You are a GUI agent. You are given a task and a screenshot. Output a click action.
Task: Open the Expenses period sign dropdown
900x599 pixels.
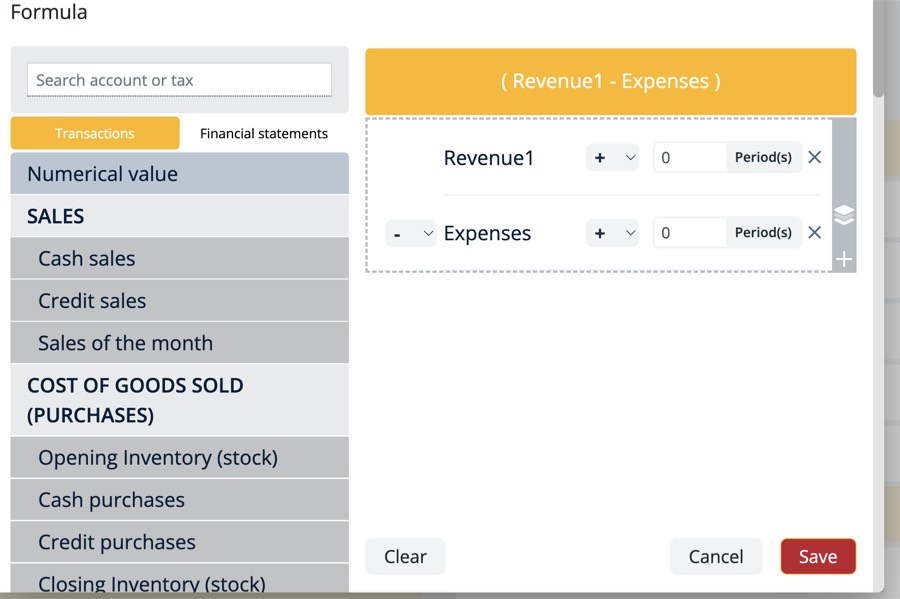click(612, 233)
